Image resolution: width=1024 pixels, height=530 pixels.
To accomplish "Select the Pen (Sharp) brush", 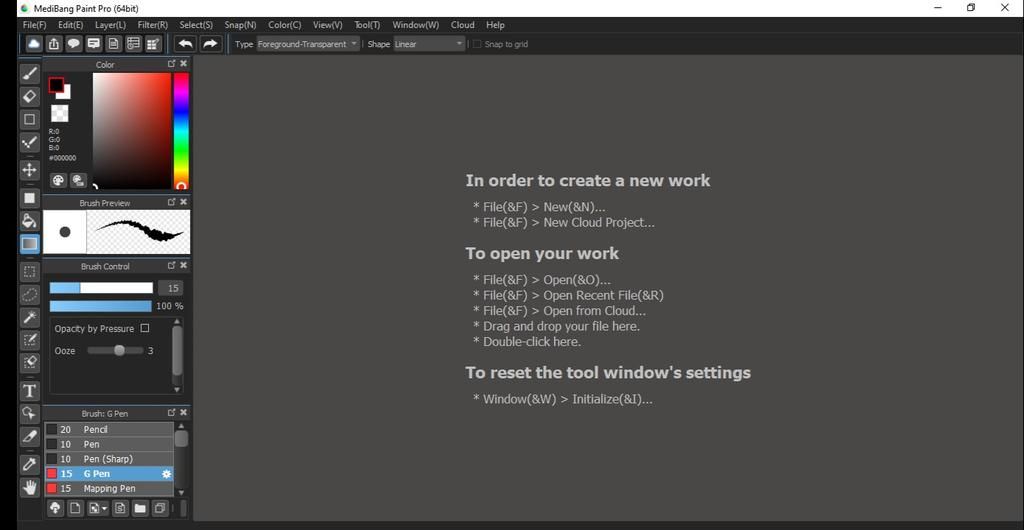I will click(109, 459).
